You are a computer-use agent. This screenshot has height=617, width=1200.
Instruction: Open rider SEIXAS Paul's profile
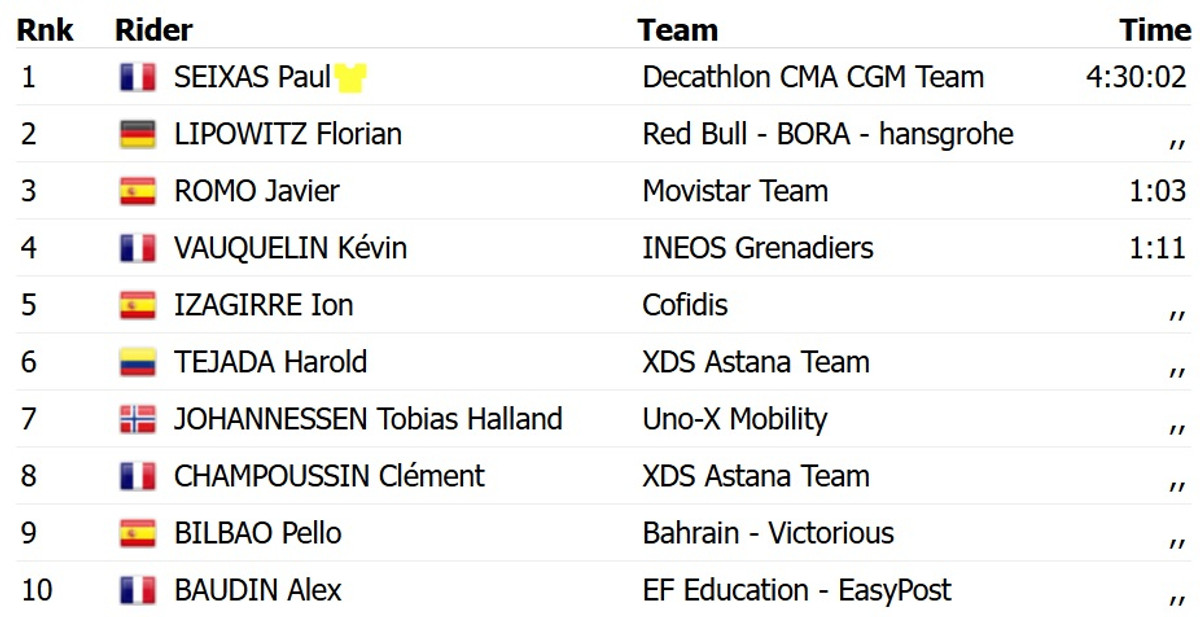coord(252,78)
